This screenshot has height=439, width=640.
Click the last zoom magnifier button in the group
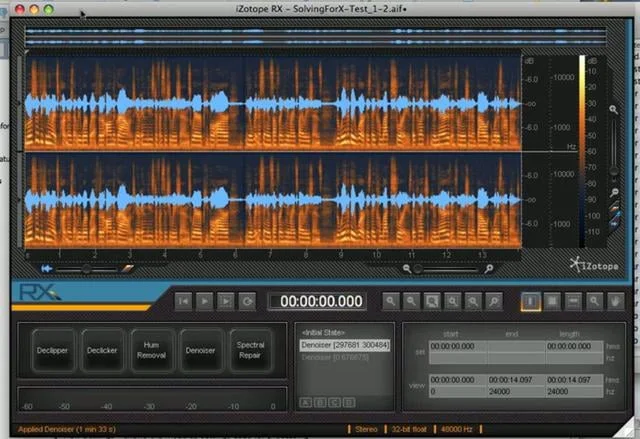[x=494, y=301]
